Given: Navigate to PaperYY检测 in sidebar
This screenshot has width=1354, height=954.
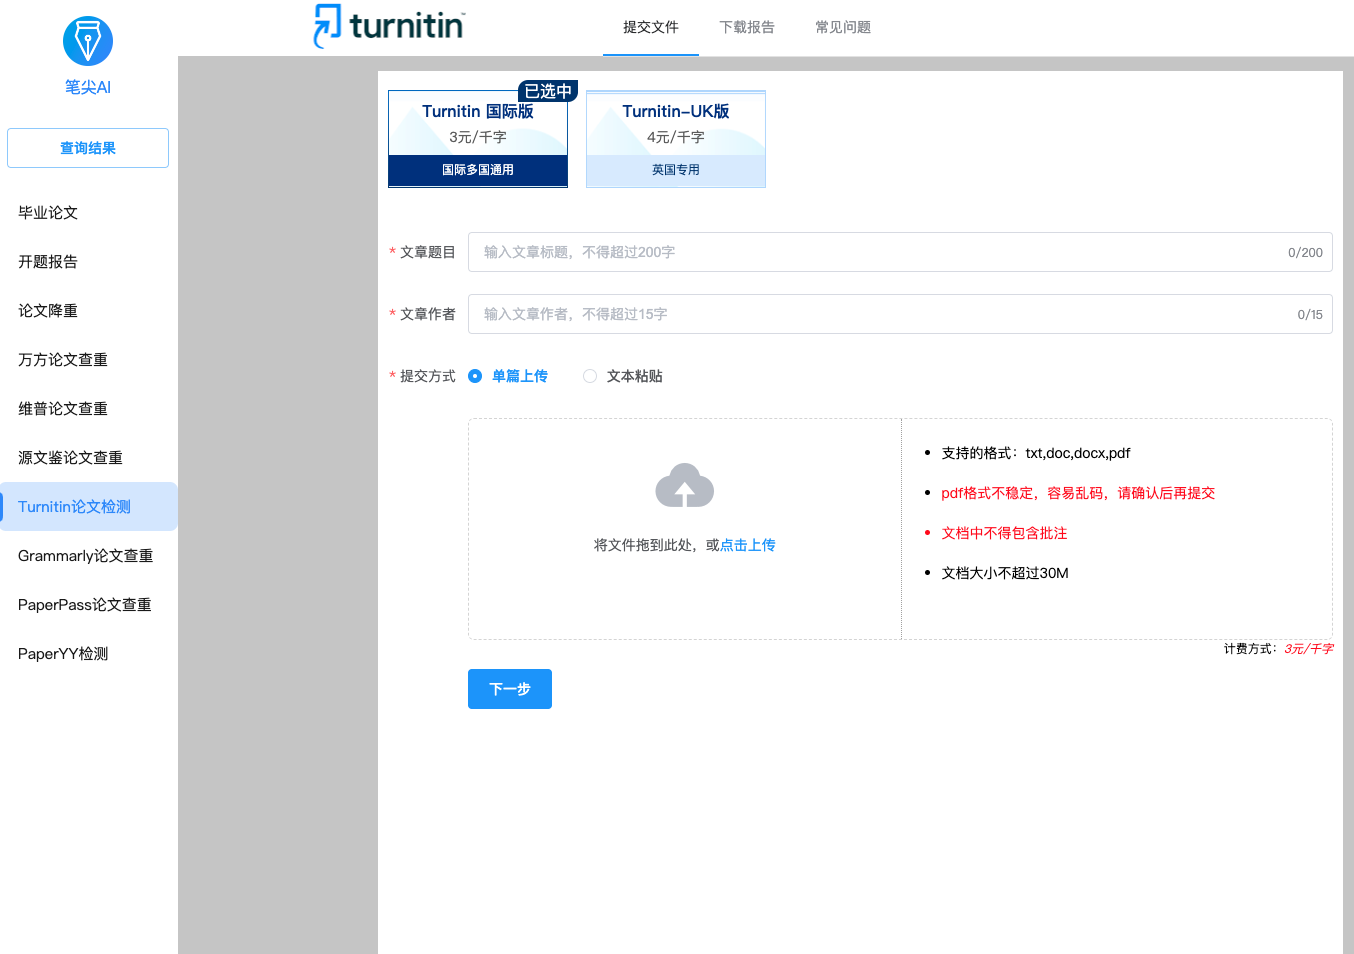Looking at the screenshot, I should (63, 653).
